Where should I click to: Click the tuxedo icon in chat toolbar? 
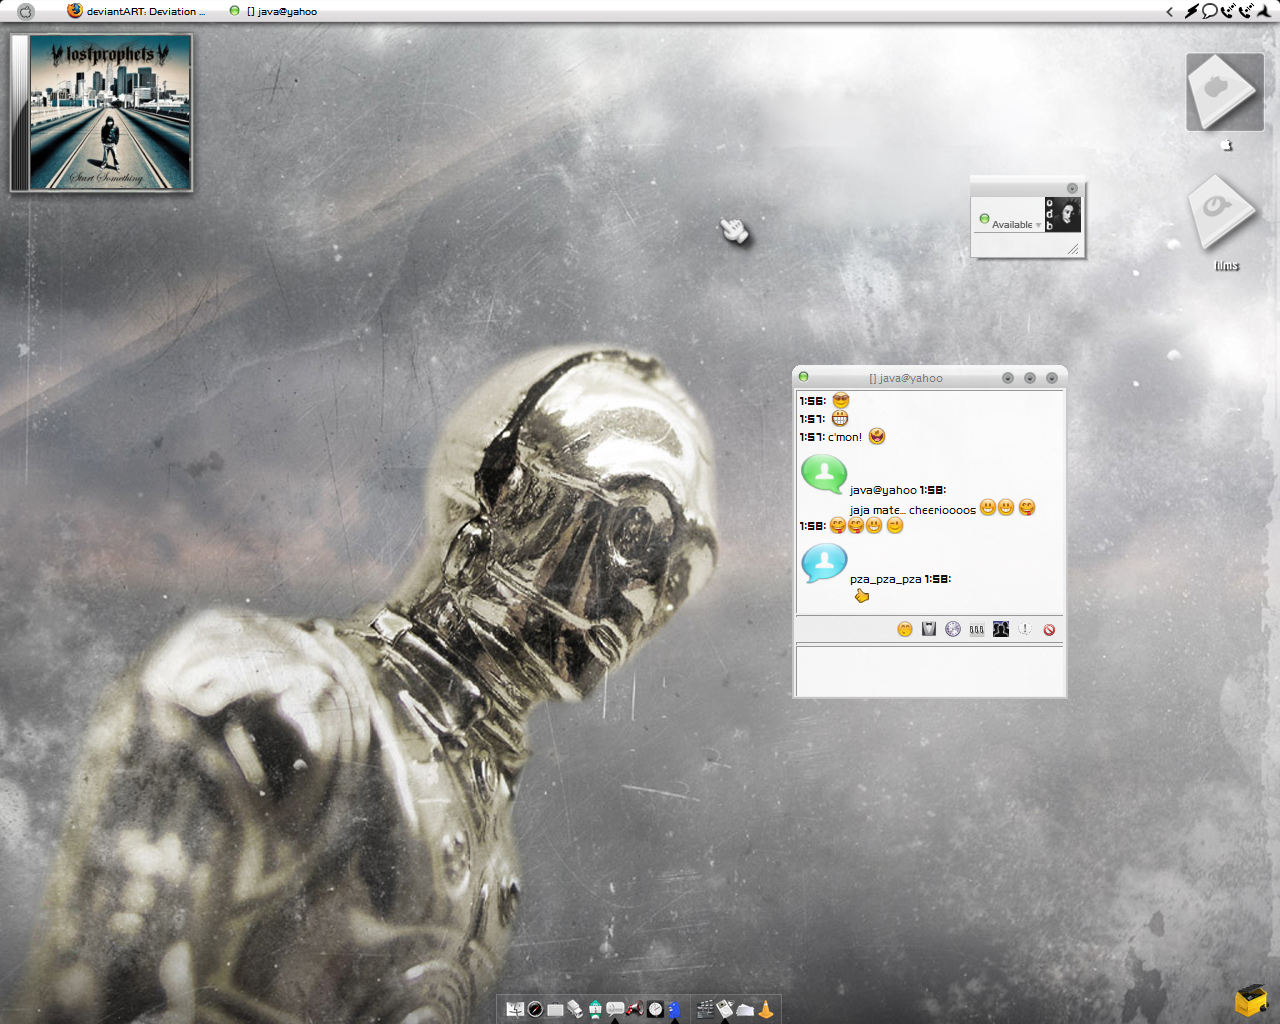coord(929,629)
